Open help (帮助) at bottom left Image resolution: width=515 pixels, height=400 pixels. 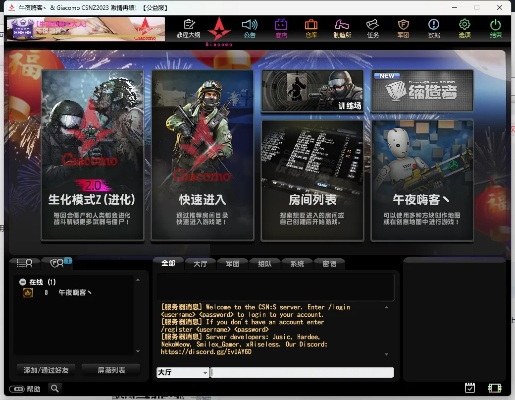point(25,389)
